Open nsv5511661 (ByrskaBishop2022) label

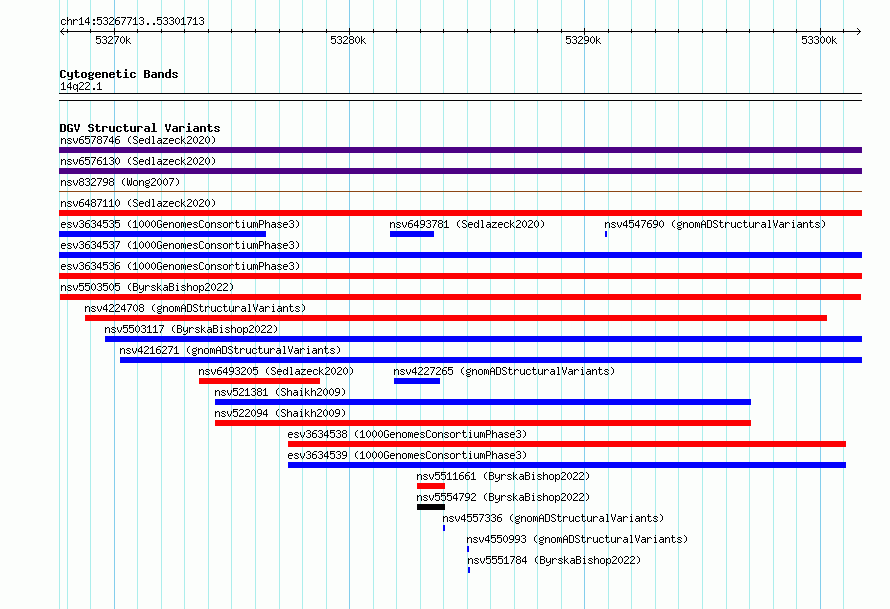pos(503,476)
